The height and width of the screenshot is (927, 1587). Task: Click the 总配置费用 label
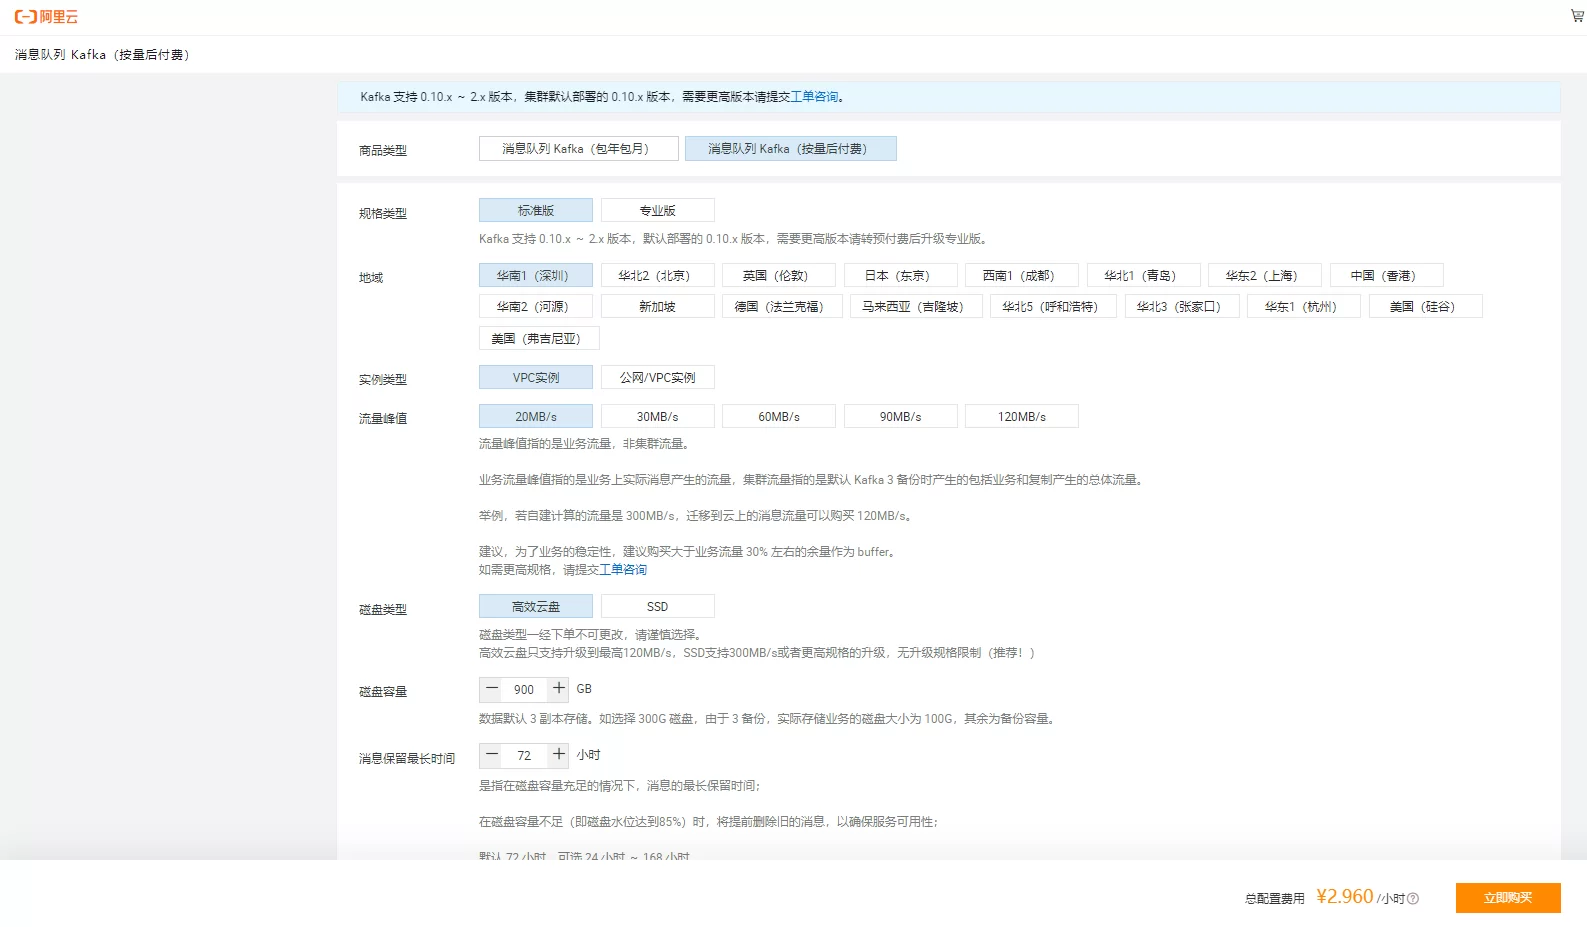click(1274, 899)
